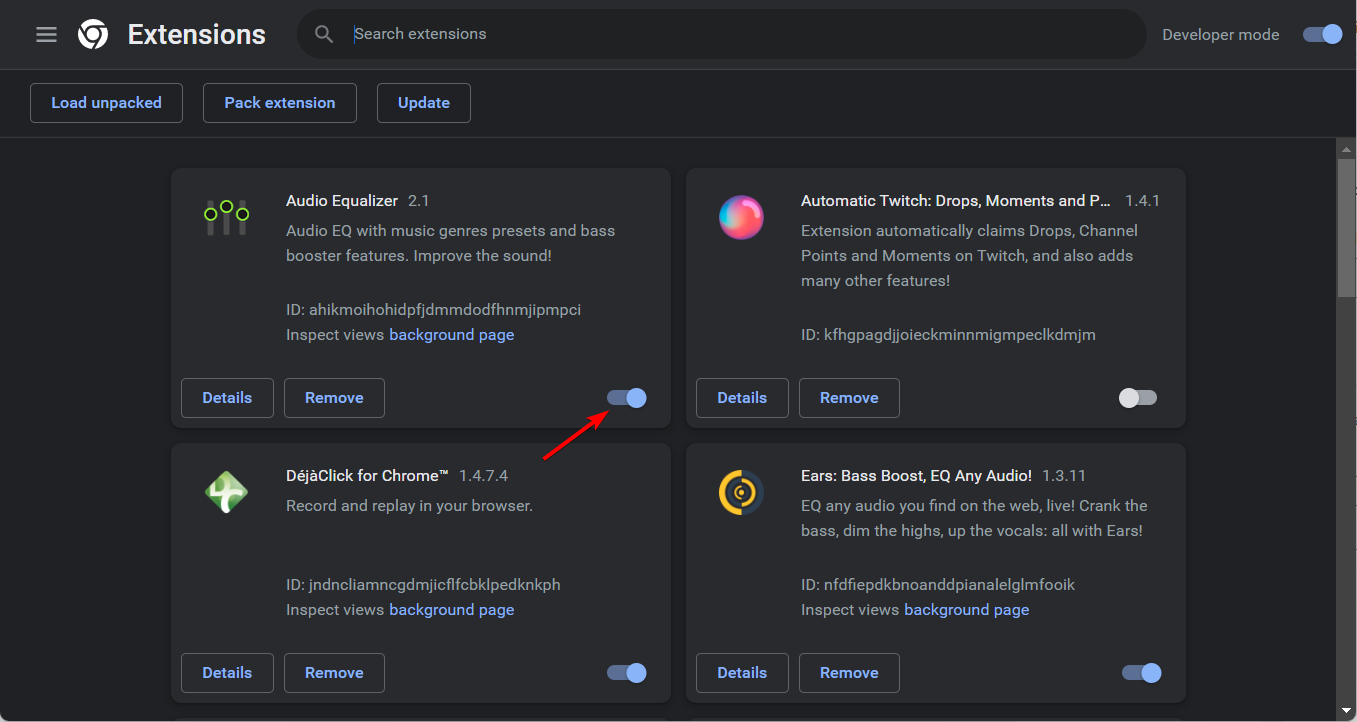Remove the Automatic Twitch extension
Screen dimensions: 1357x722
[849, 398]
